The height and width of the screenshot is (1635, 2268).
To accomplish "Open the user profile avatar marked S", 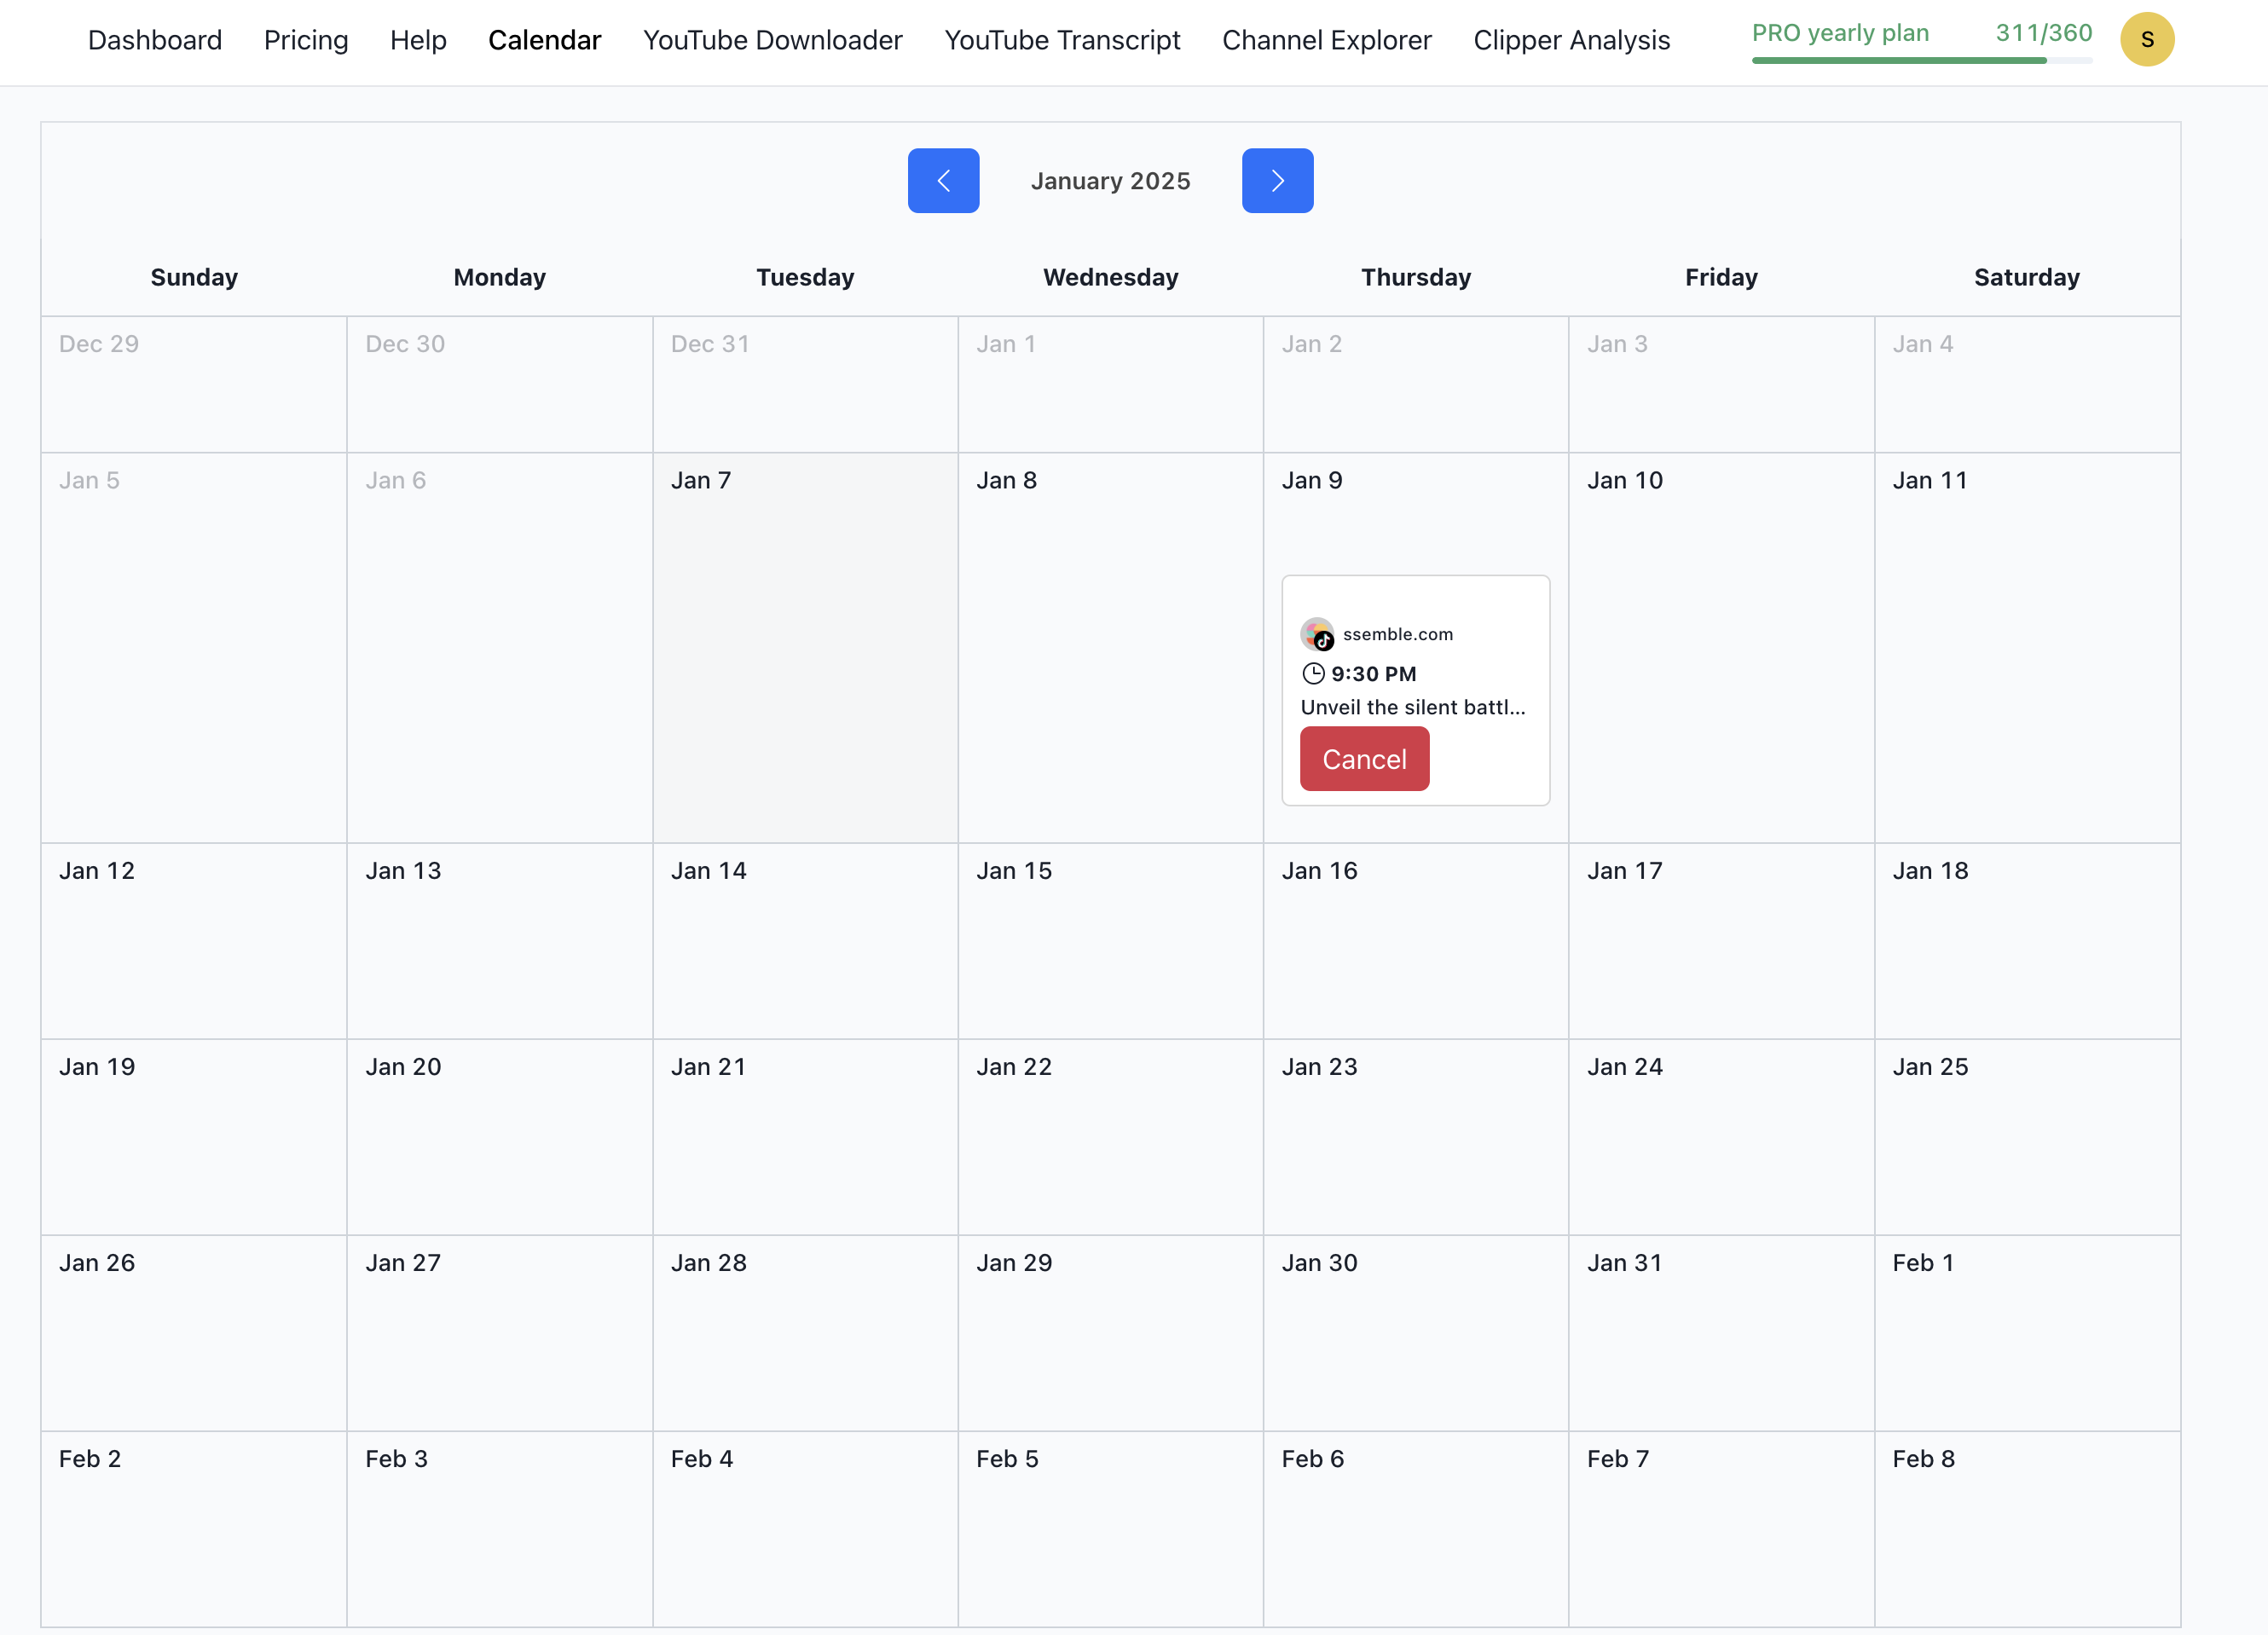I will [2147, 40].
